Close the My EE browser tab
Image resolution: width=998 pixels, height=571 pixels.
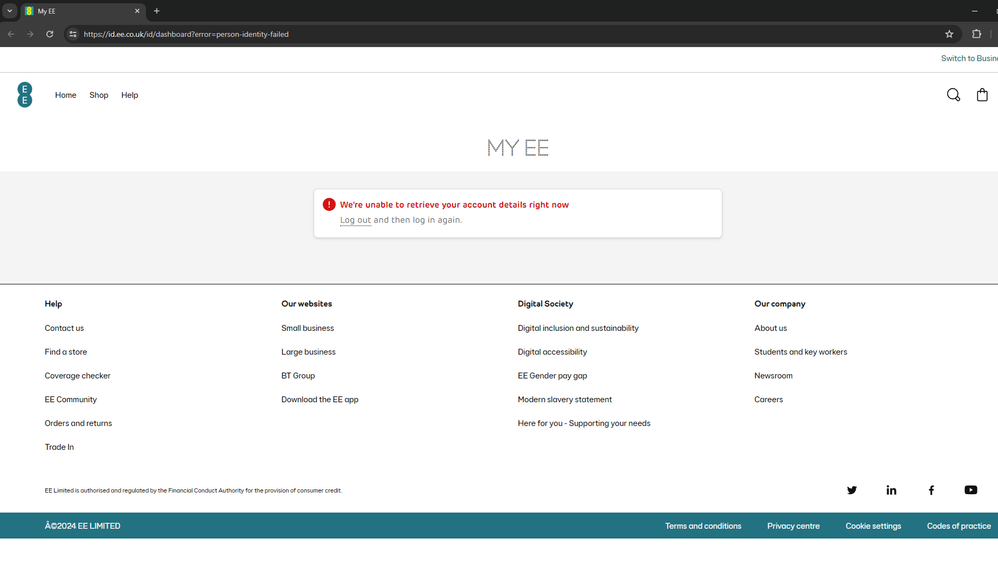pos(137,11)
